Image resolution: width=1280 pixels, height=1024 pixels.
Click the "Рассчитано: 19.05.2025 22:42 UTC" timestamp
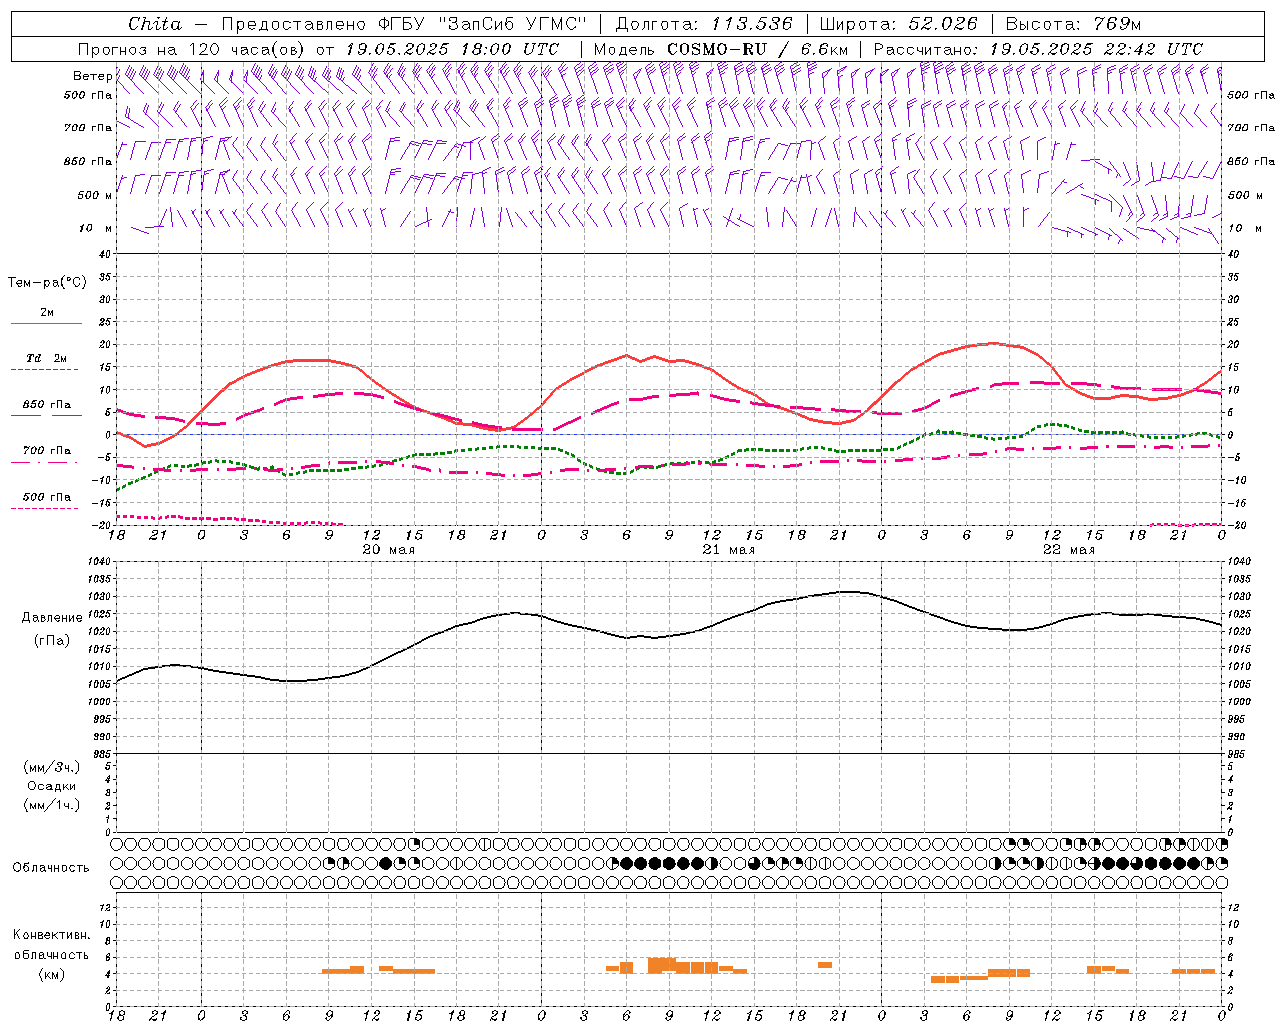[x=1038, y=49]
